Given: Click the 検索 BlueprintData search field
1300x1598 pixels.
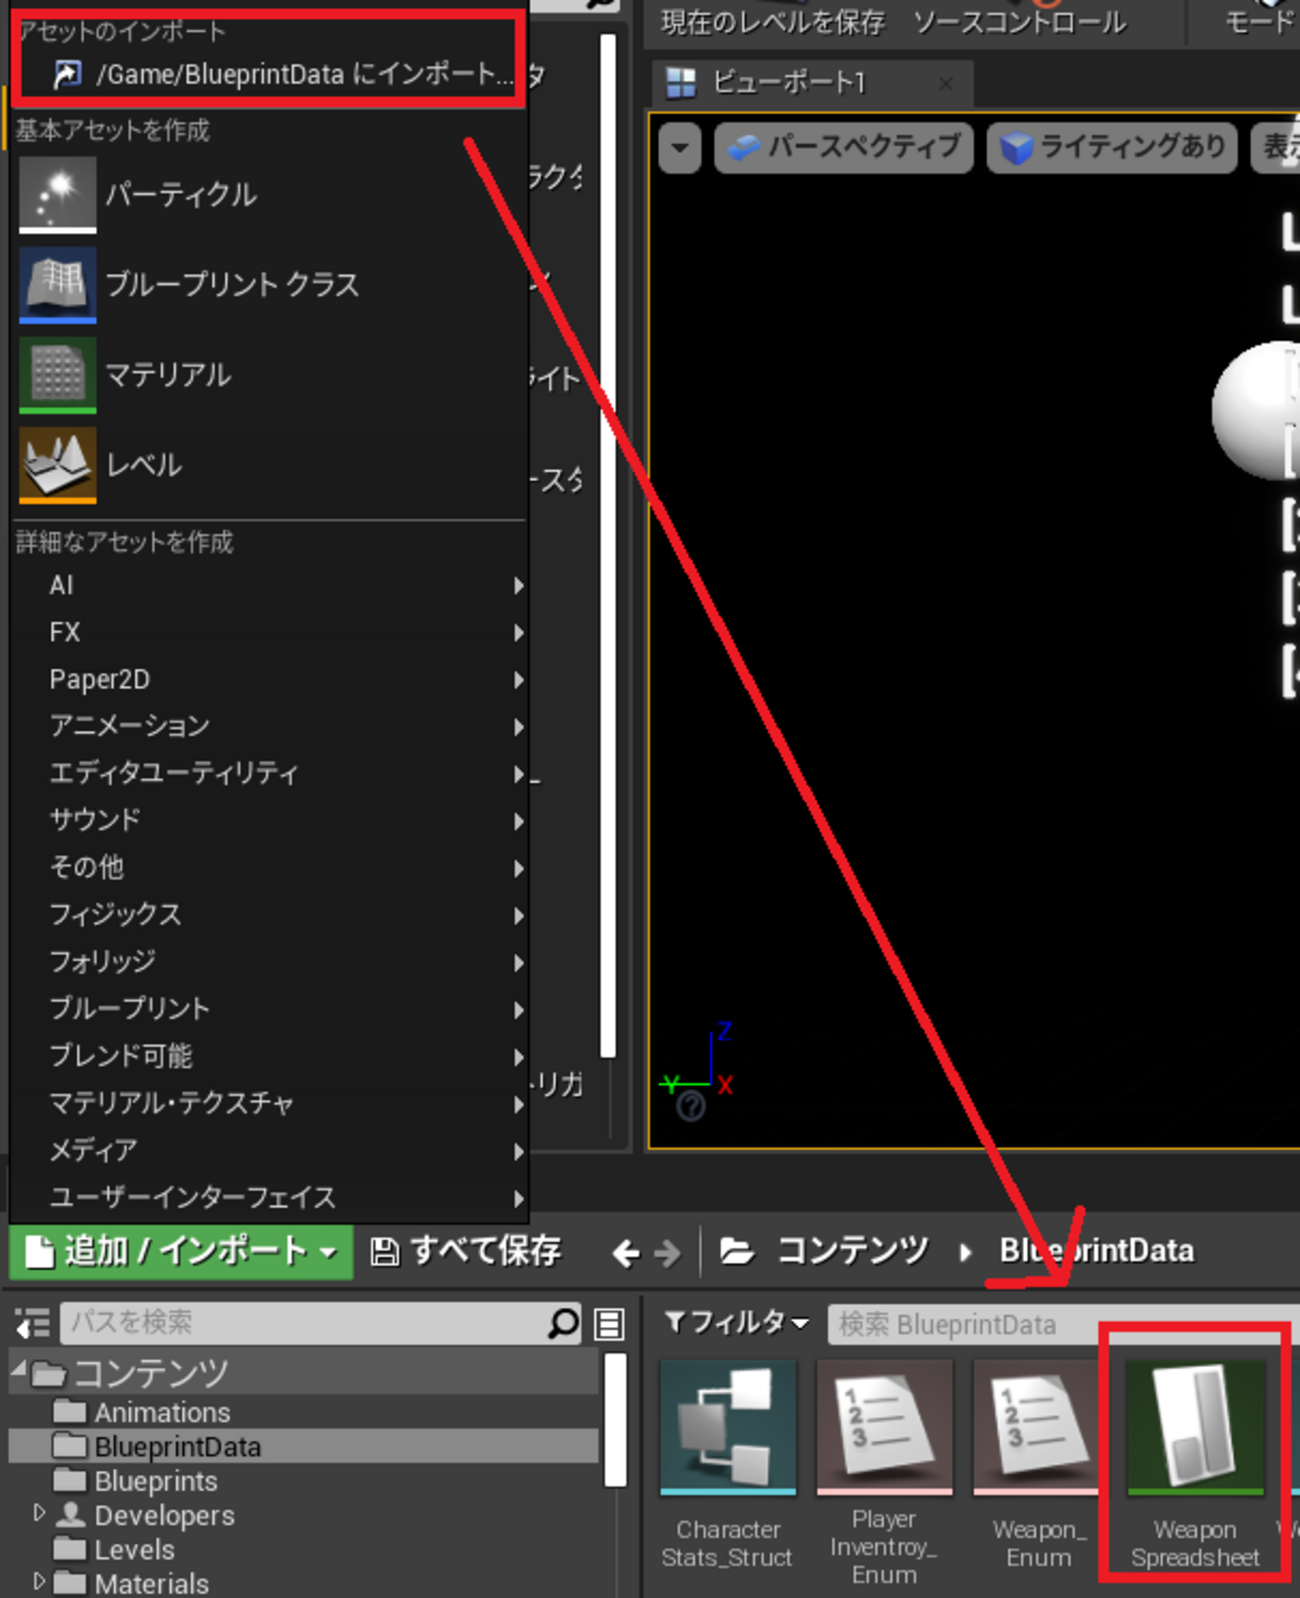Looking at the screenshot, I should tap(1064, 1325).
